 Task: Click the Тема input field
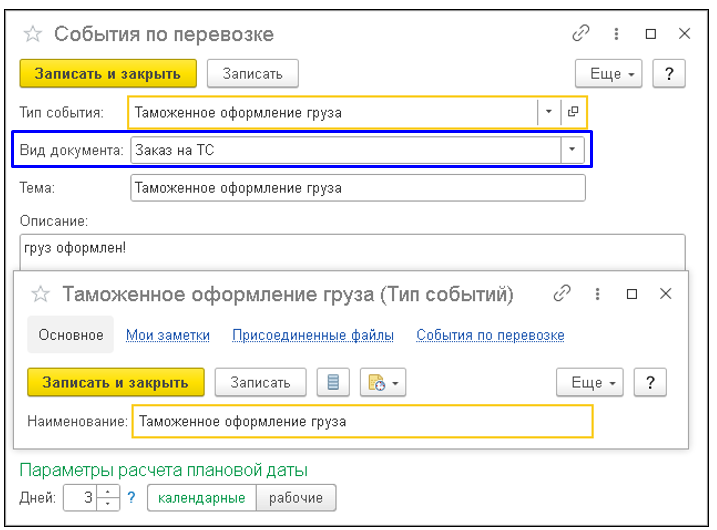[x=358, y=188]
